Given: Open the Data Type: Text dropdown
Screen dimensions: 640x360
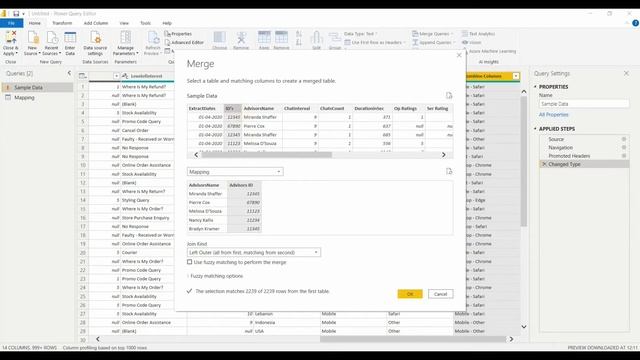Looking at the screenshot, I should (x=361, y=34).
